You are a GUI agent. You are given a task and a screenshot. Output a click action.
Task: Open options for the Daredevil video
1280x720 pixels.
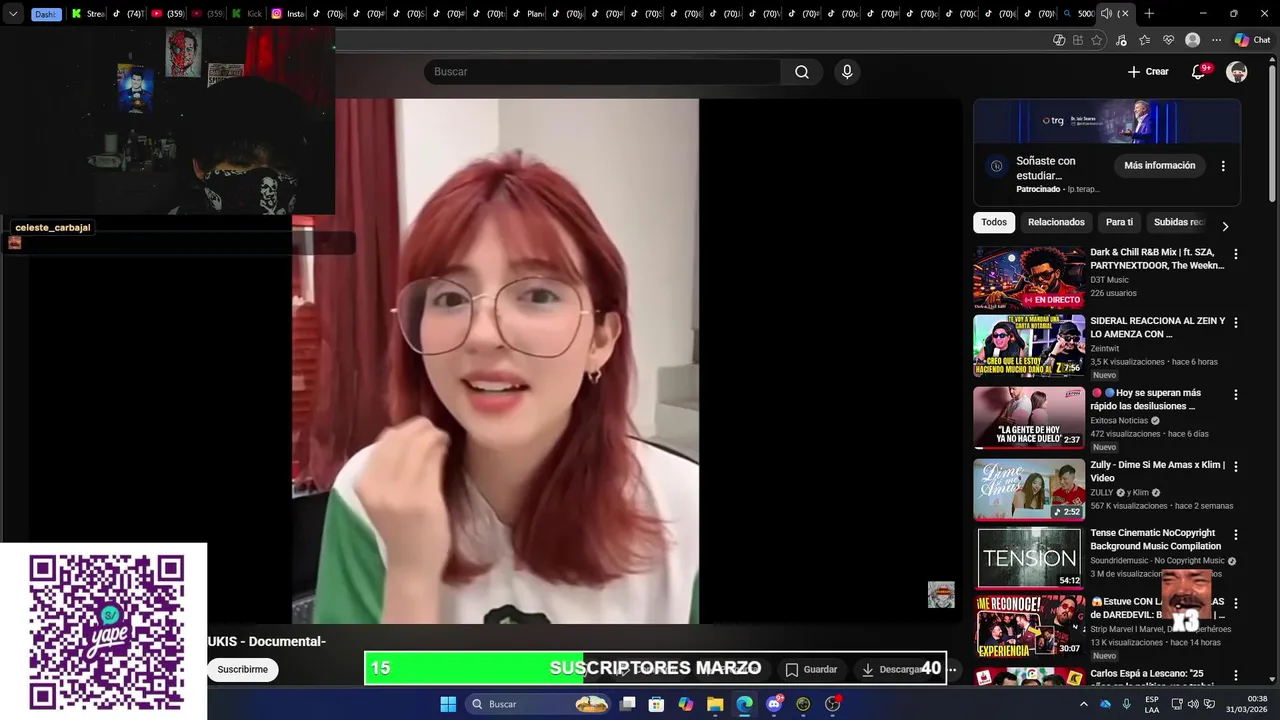pyautogui.click(x=1235, y=603)
